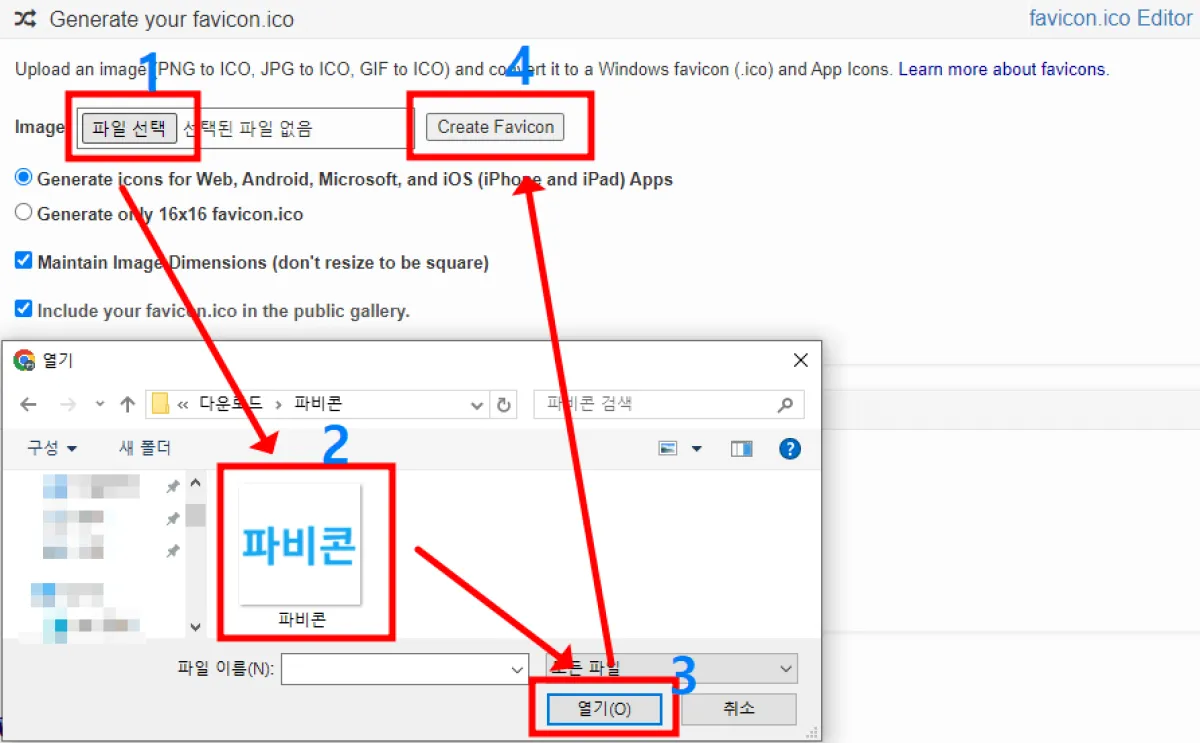Click the refresh icon beside the address bar

[504, 404]
